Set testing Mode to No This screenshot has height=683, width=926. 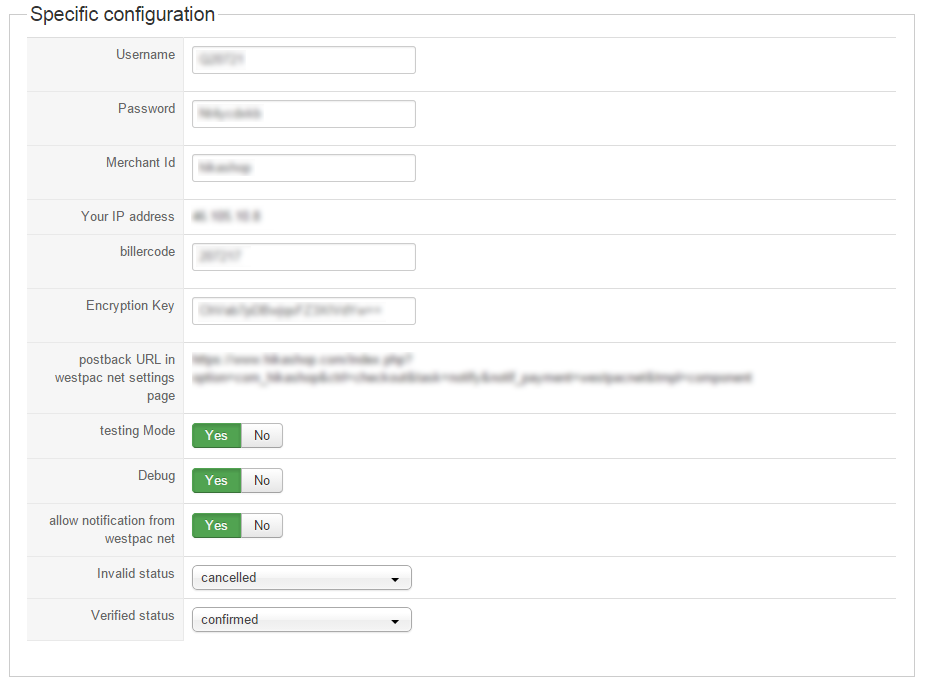[262, 436]
